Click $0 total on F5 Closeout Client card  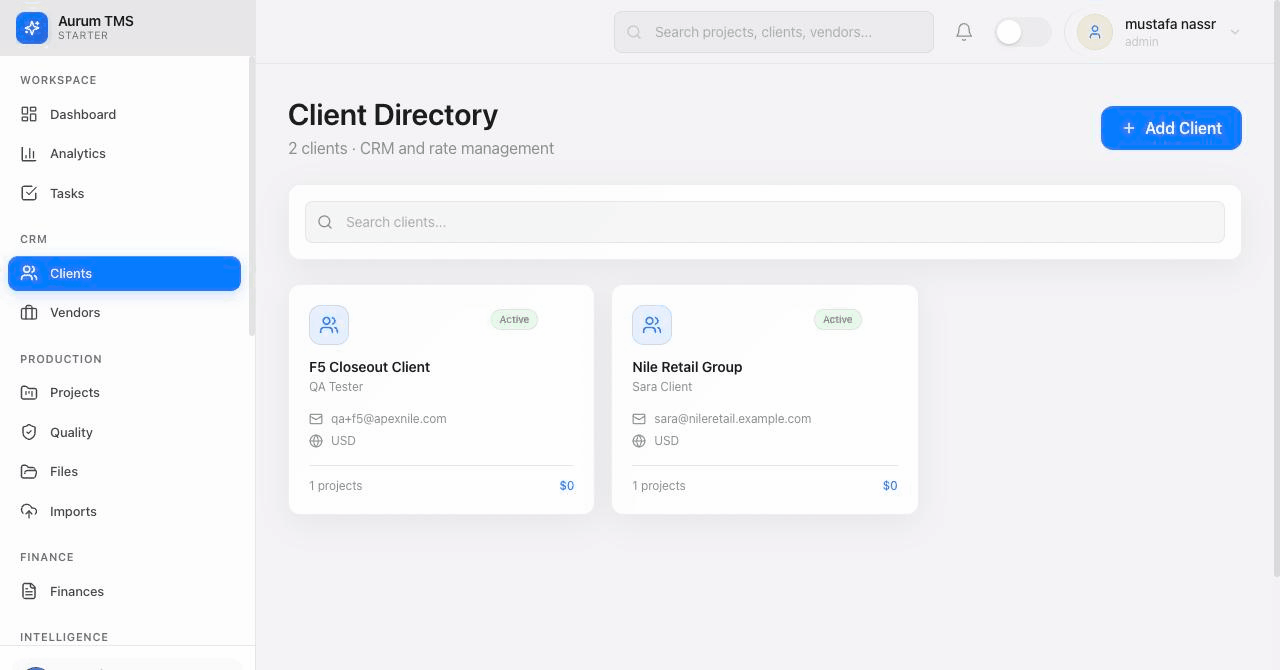[x=567, y=486]
